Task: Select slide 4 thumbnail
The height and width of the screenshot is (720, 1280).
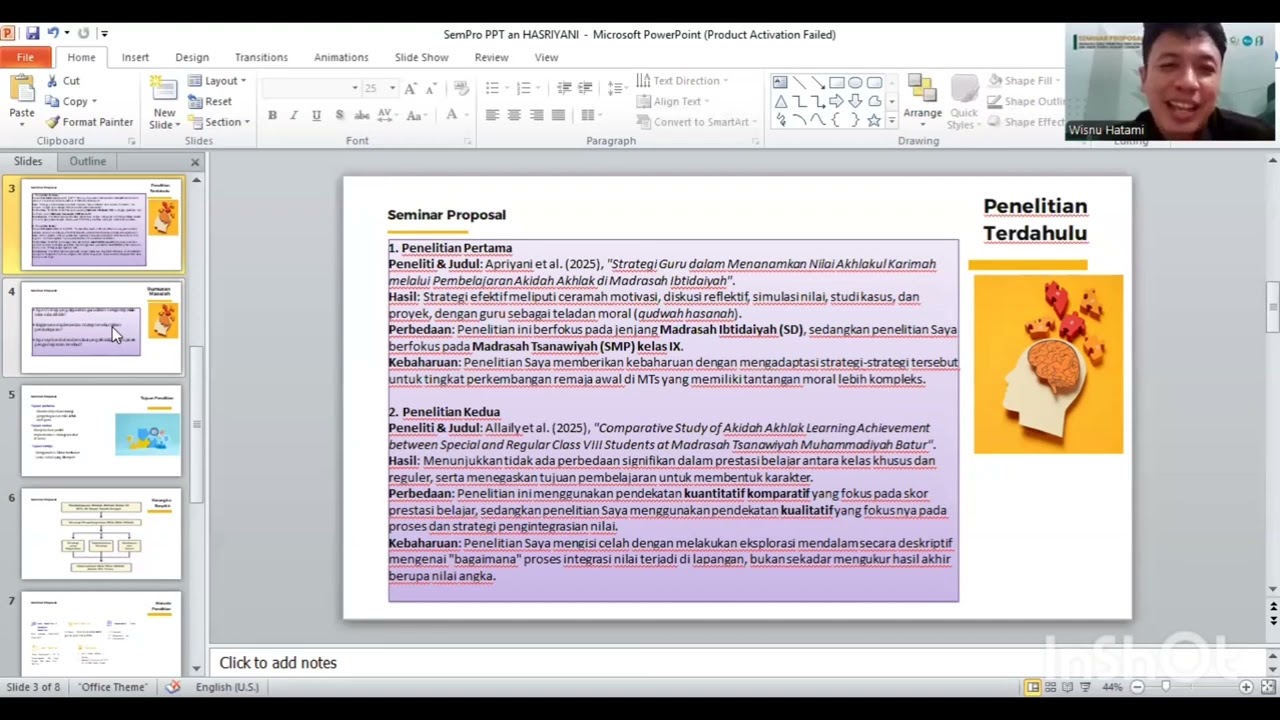Action: (x=101, y=328)
